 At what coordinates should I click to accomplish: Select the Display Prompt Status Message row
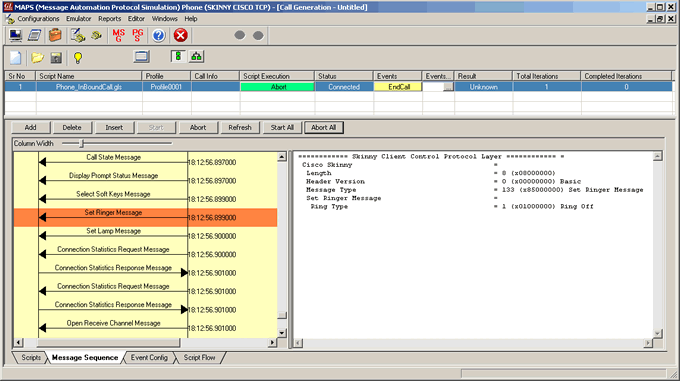click(x=145, y=180)
